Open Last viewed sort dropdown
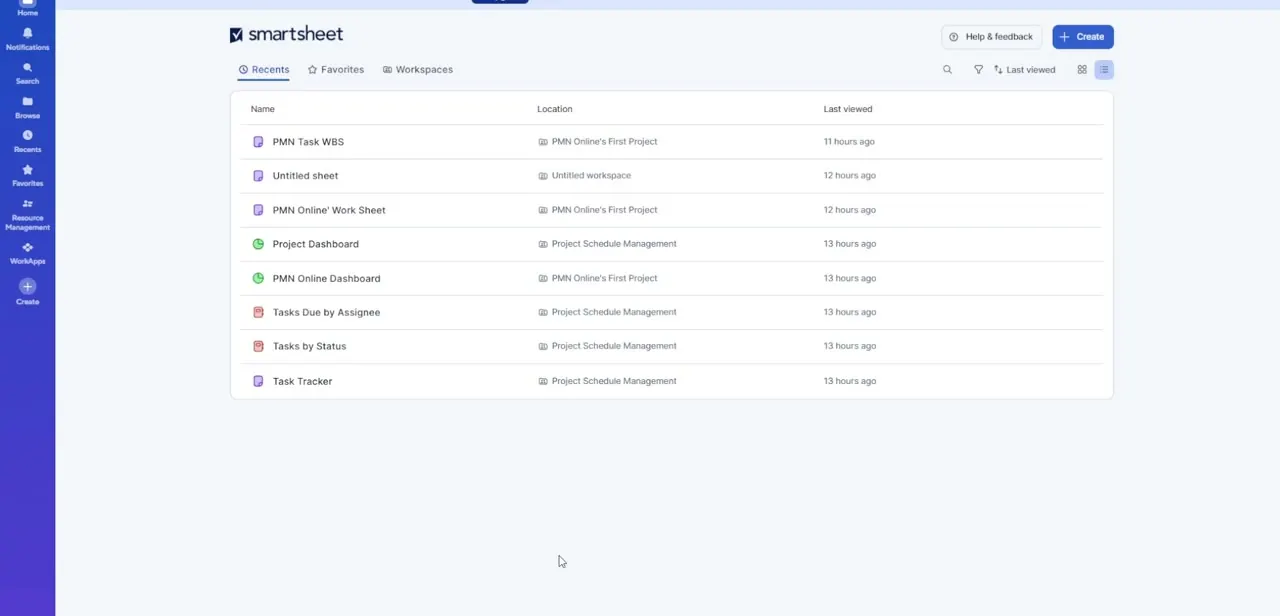 [x=1024, y=70]
